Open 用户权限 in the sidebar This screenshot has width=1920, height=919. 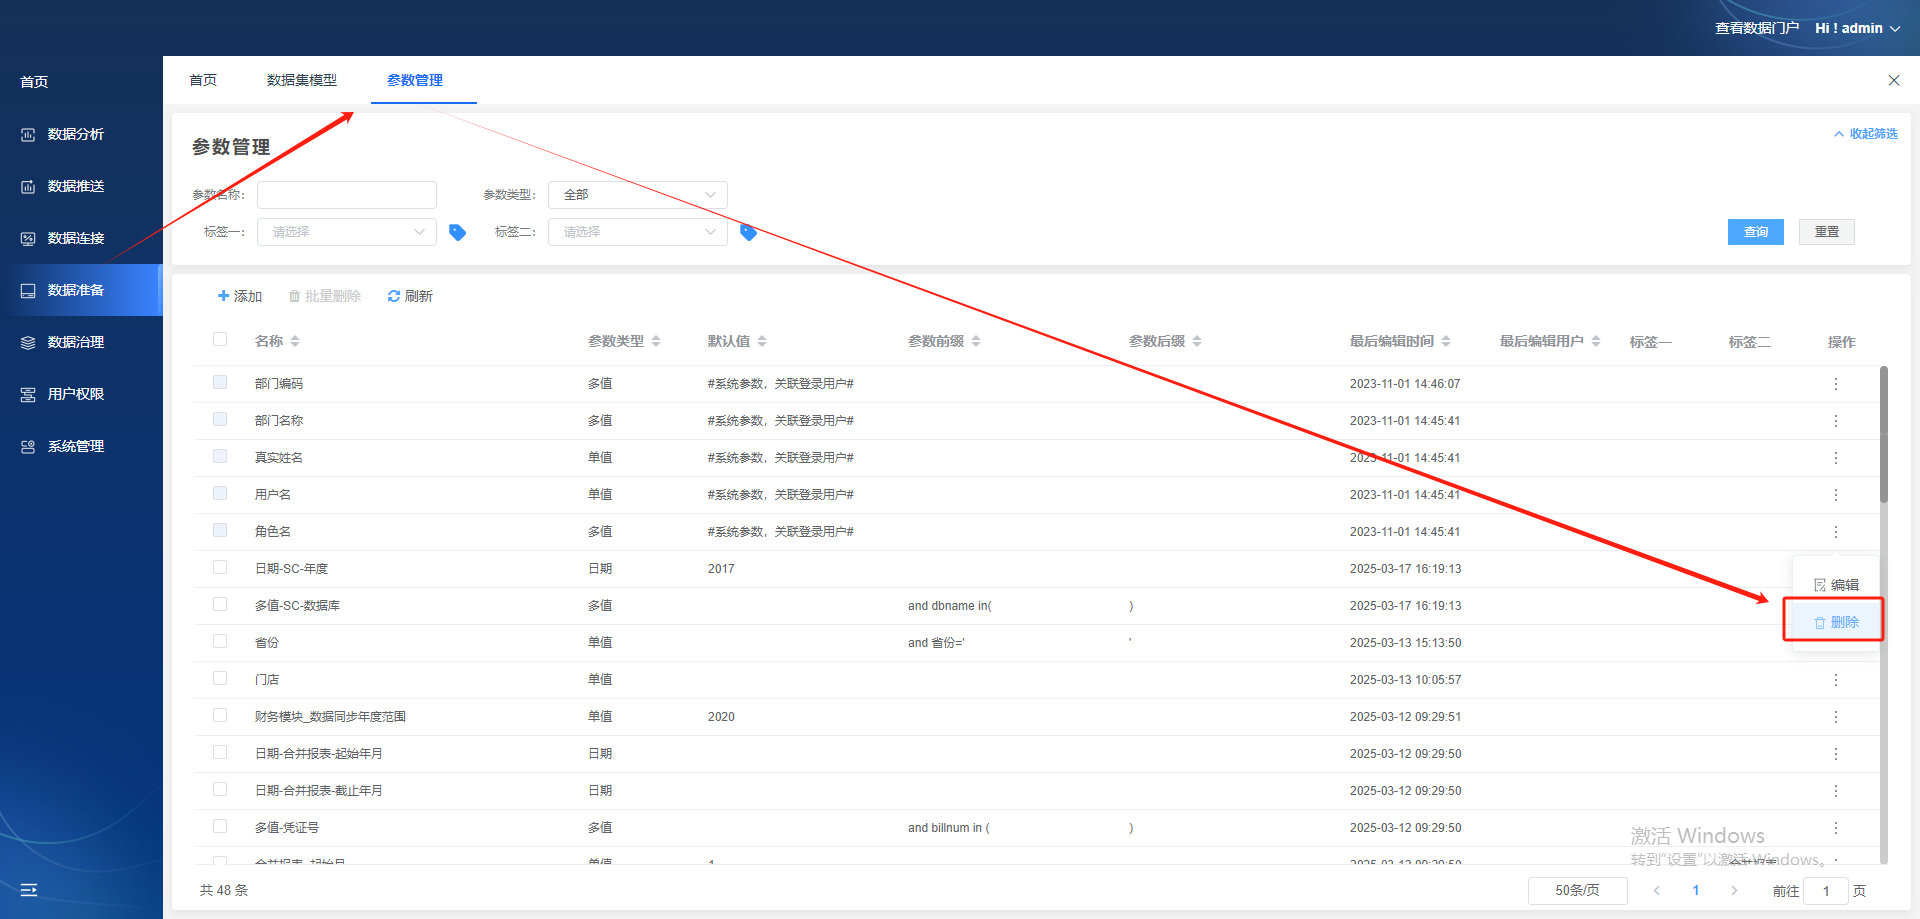[76, 394]
